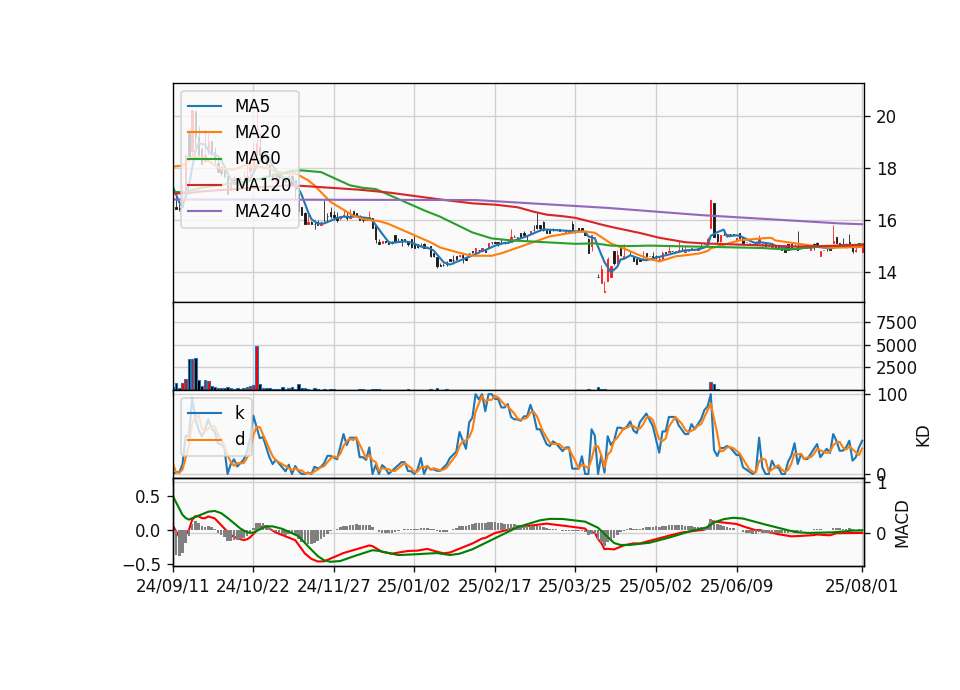Click the date label 24/09/11
This screenshot has width=960, height=690.
173,586
